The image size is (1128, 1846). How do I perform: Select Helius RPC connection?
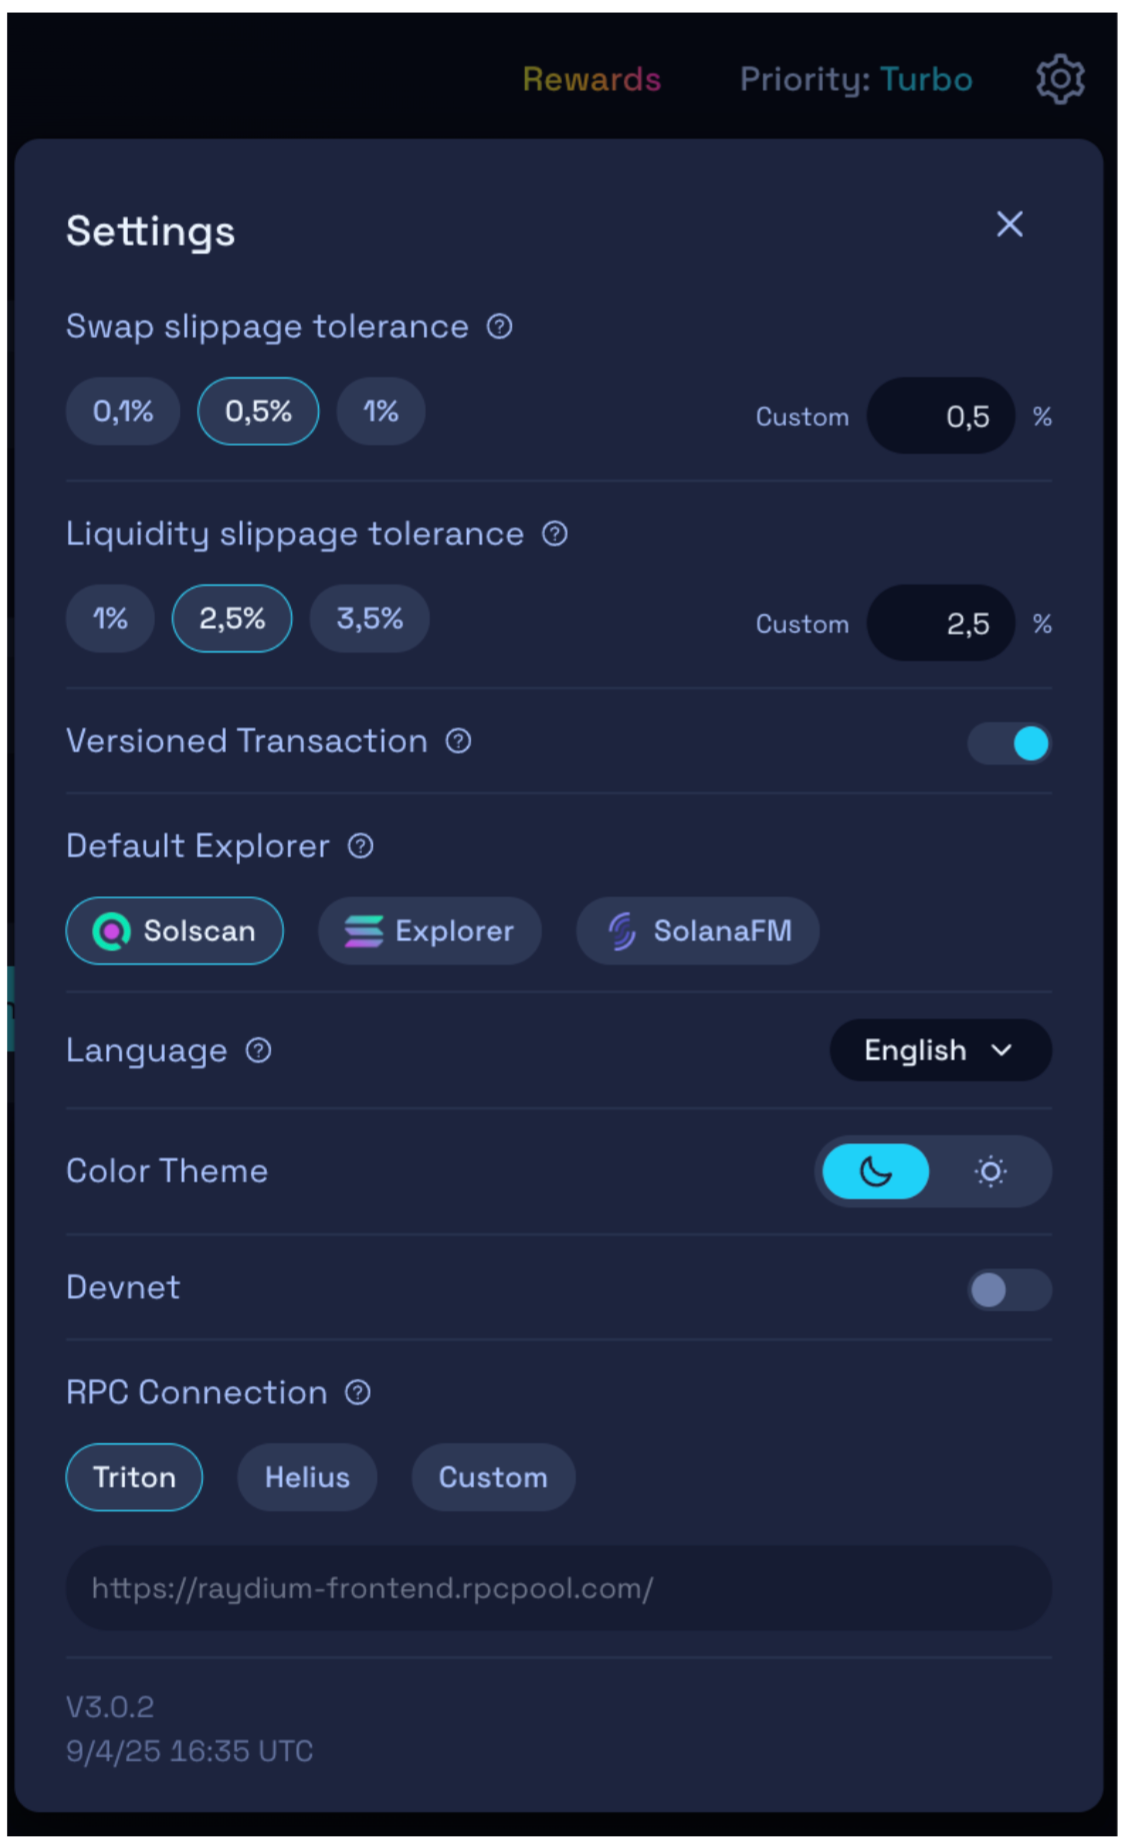pos(307,1477)
